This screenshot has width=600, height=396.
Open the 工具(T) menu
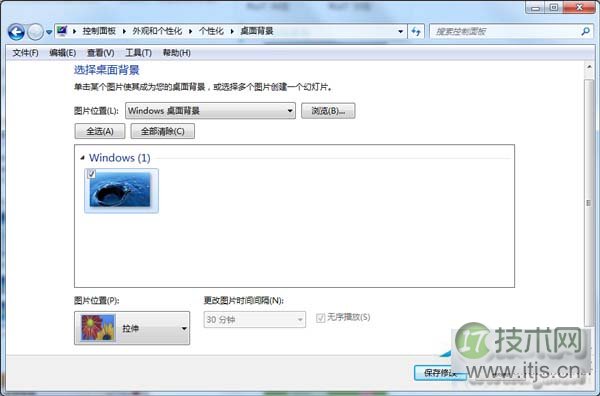(x=139, y=53)
